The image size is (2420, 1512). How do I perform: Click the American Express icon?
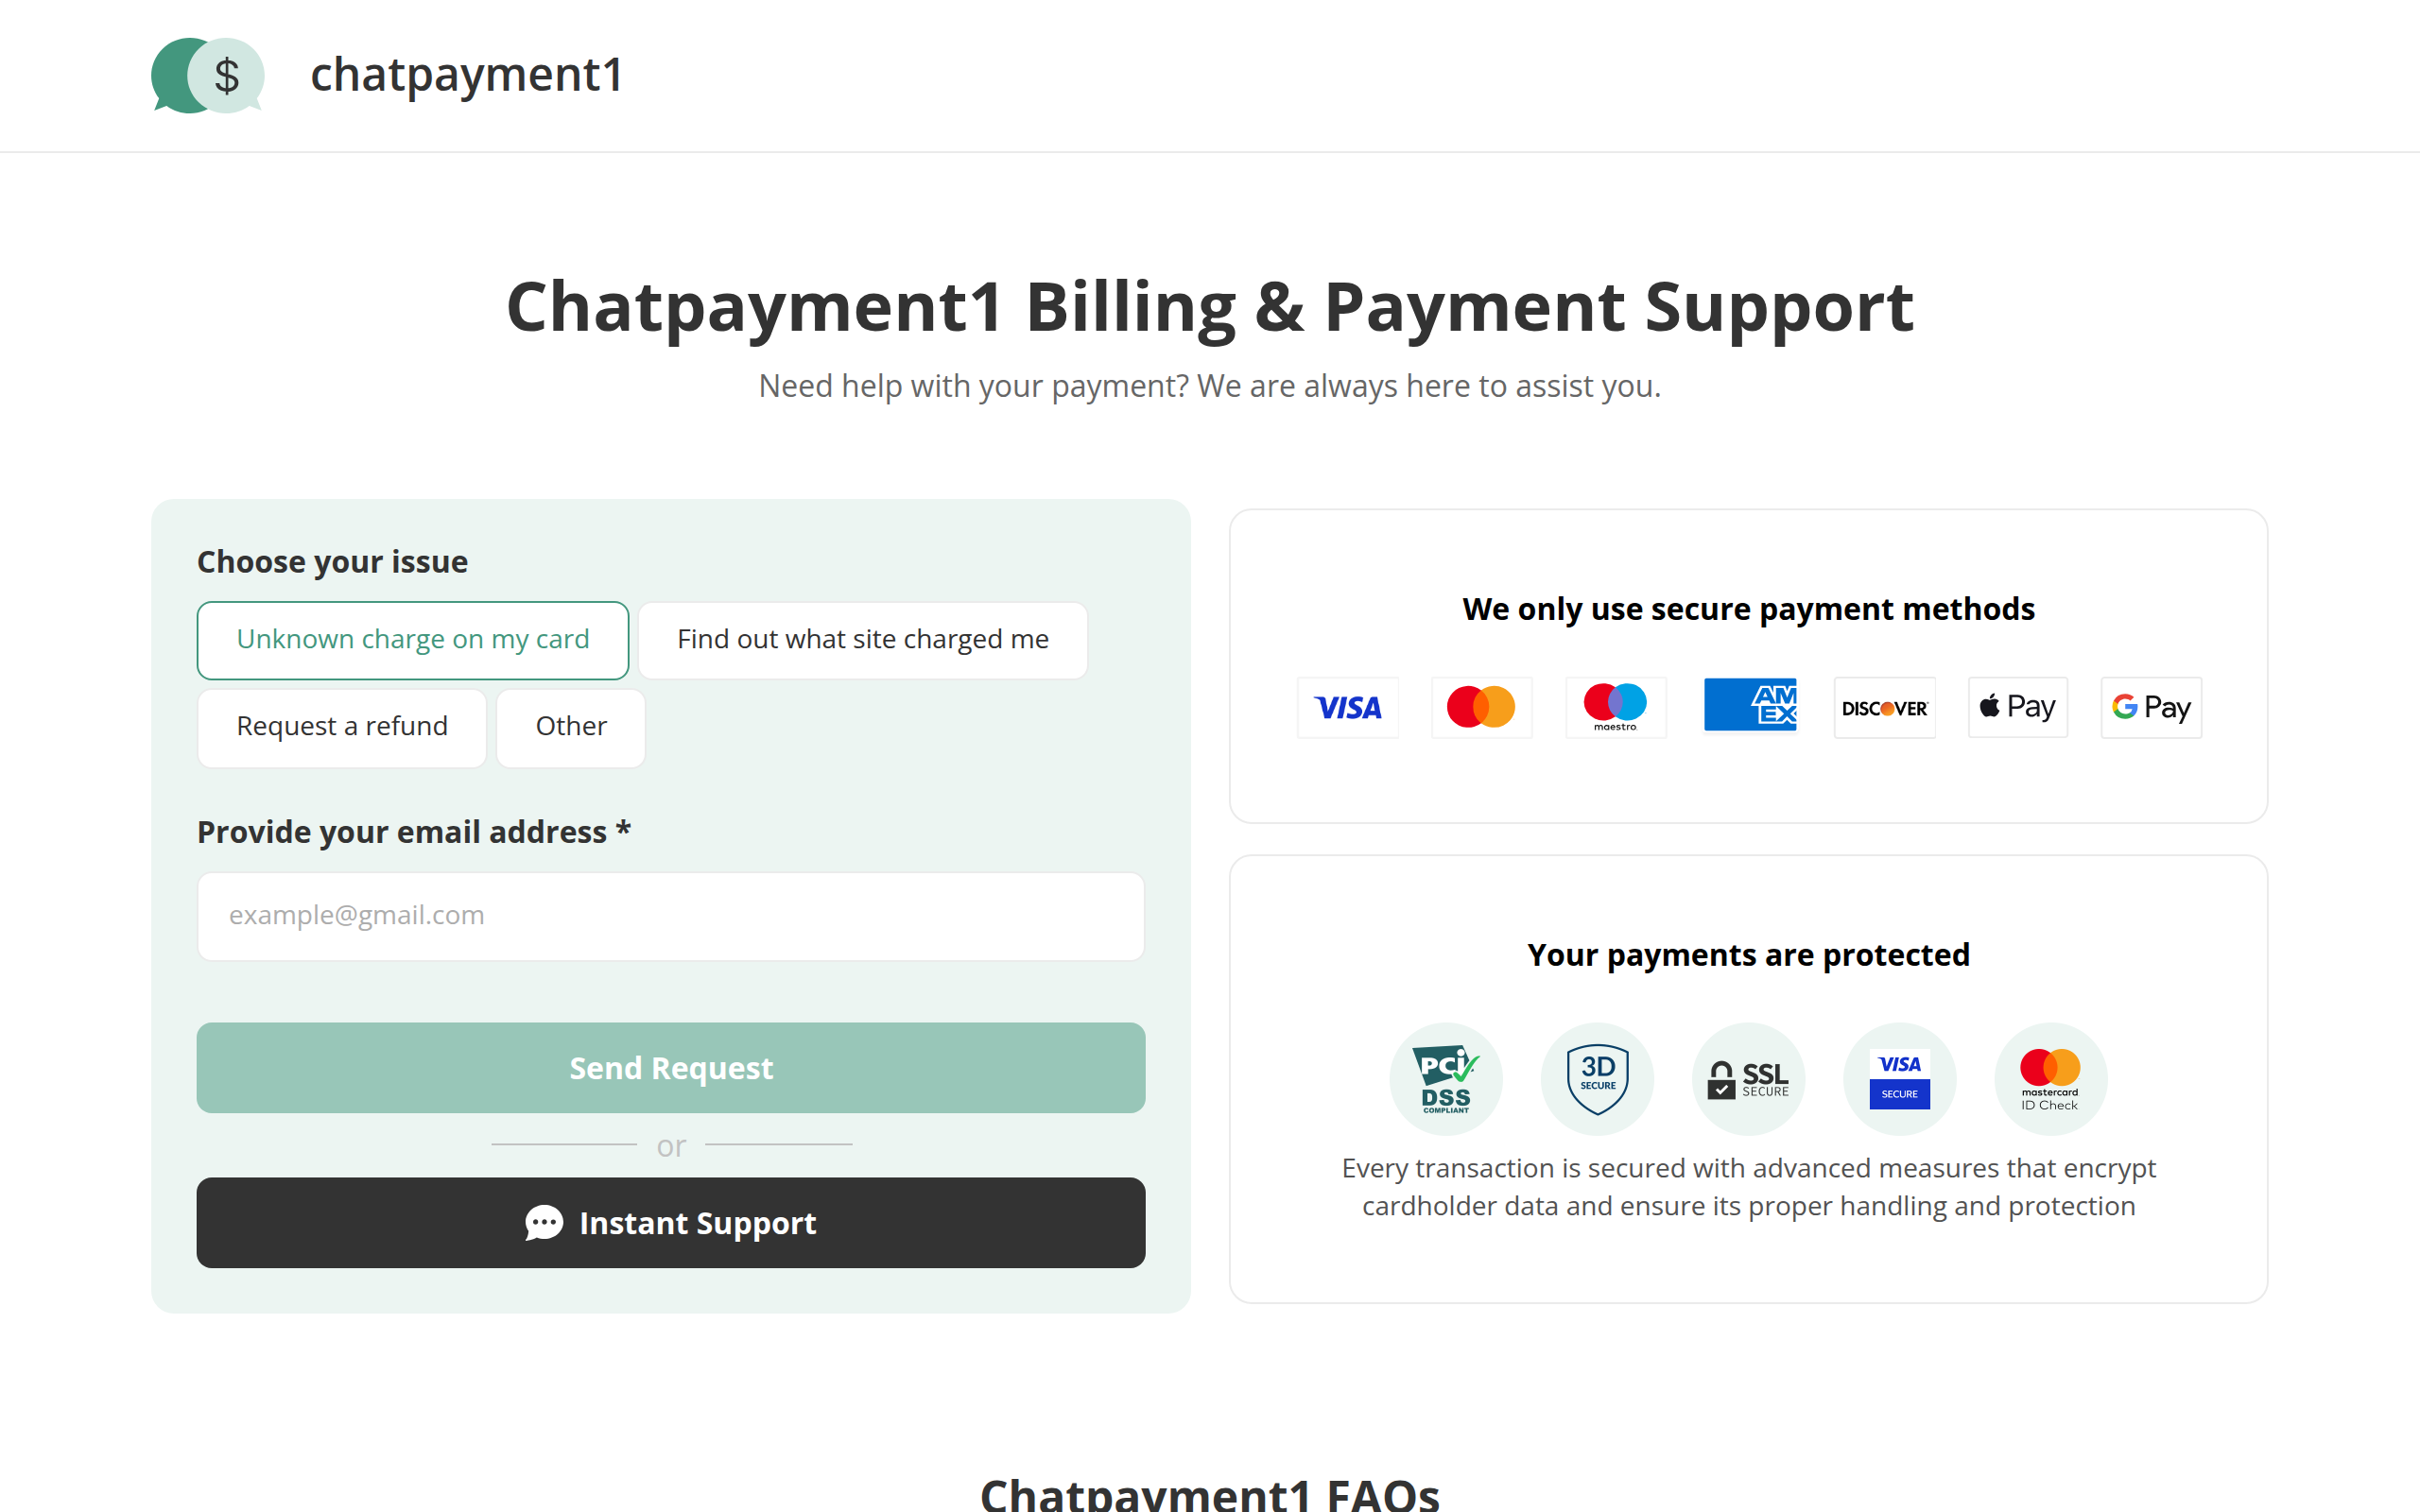(x=1750, y=705)
